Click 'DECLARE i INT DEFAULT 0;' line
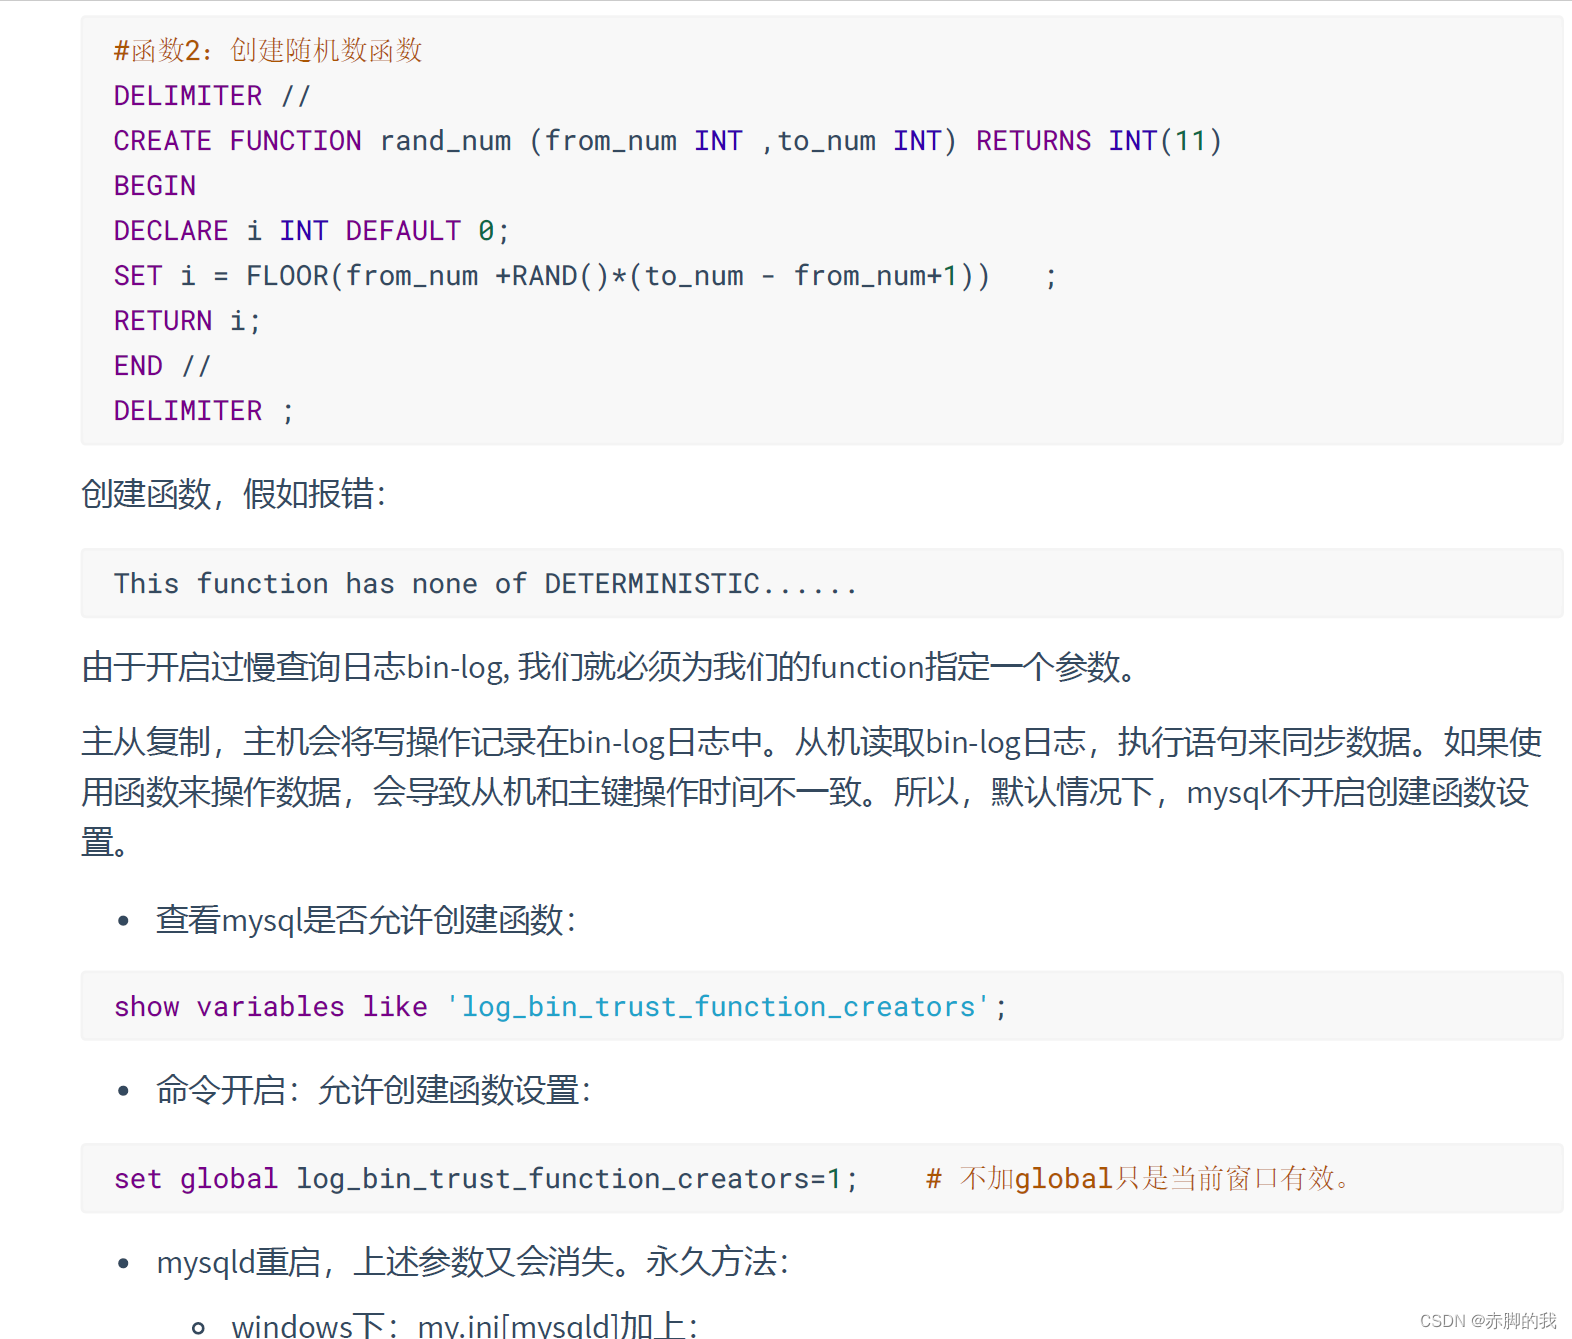 coord(312,231)
